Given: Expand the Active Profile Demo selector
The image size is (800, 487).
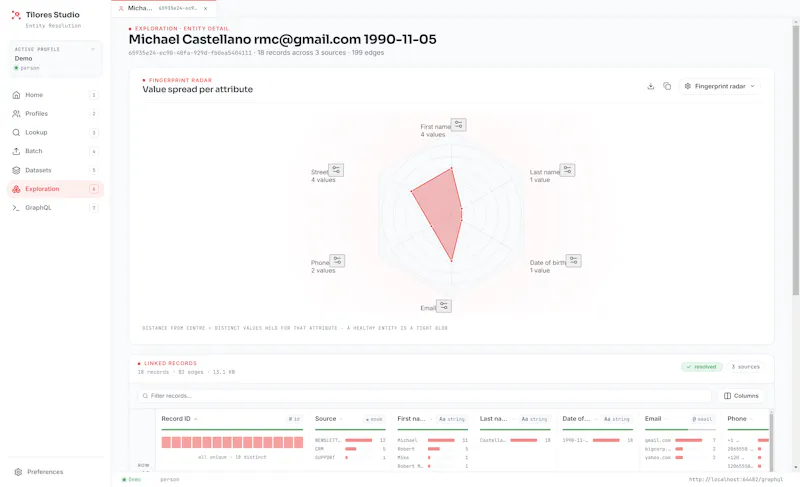Looking at the screenshot, I should 55,58.
